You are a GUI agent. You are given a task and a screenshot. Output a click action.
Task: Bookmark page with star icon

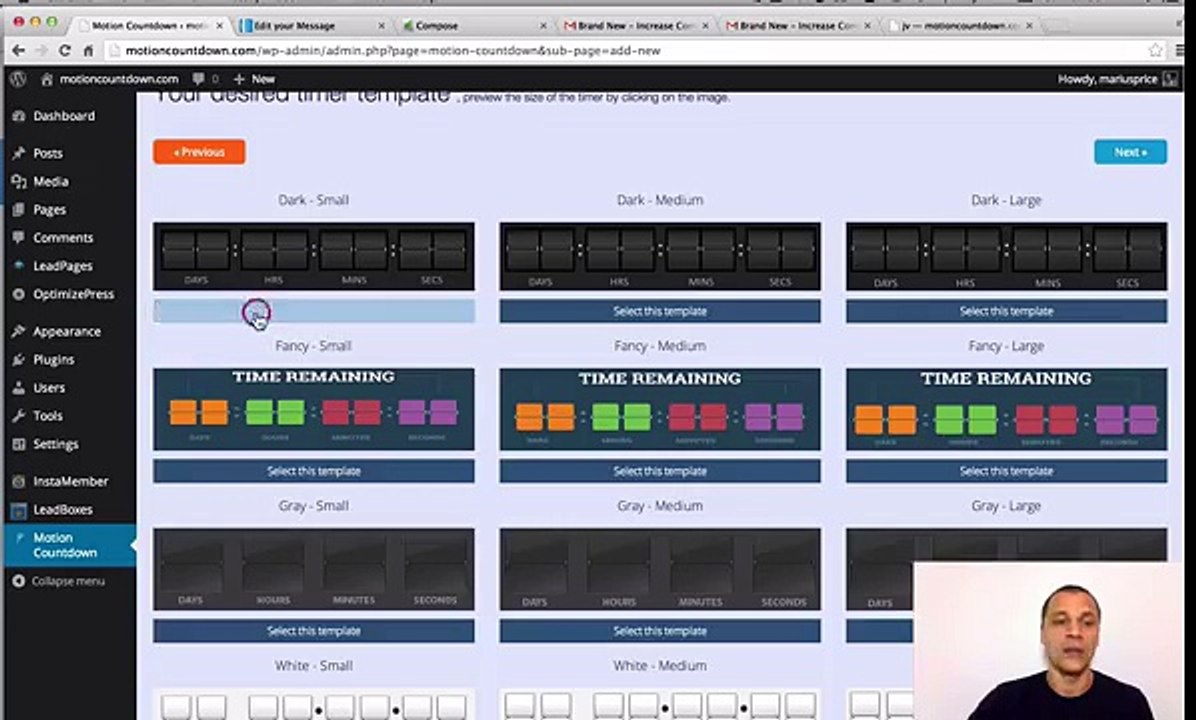pyautogui.click(x=1156, y=50)
